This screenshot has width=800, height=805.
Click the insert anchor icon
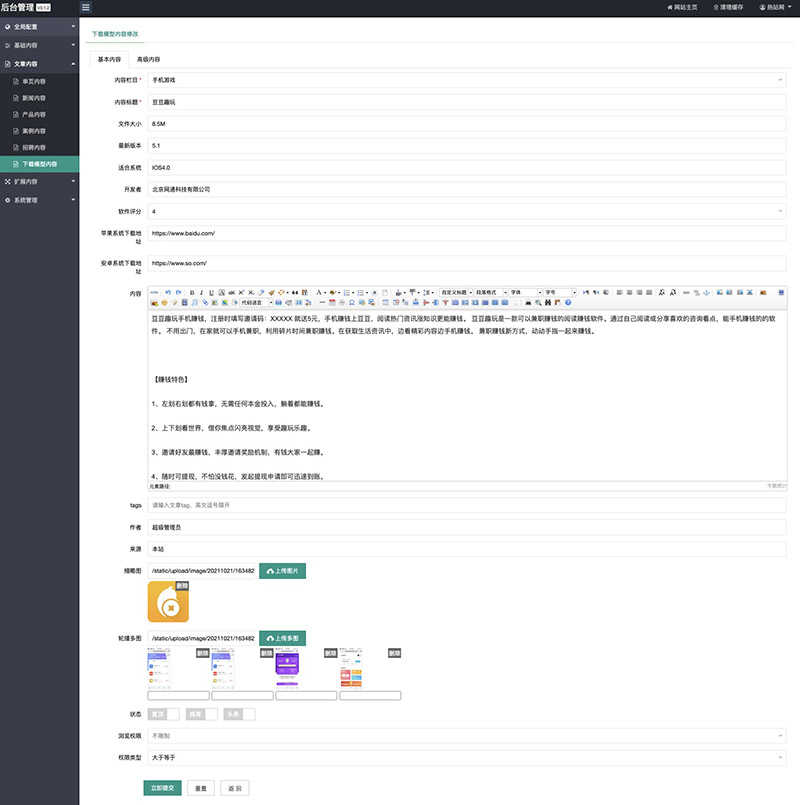coord(707,292)
